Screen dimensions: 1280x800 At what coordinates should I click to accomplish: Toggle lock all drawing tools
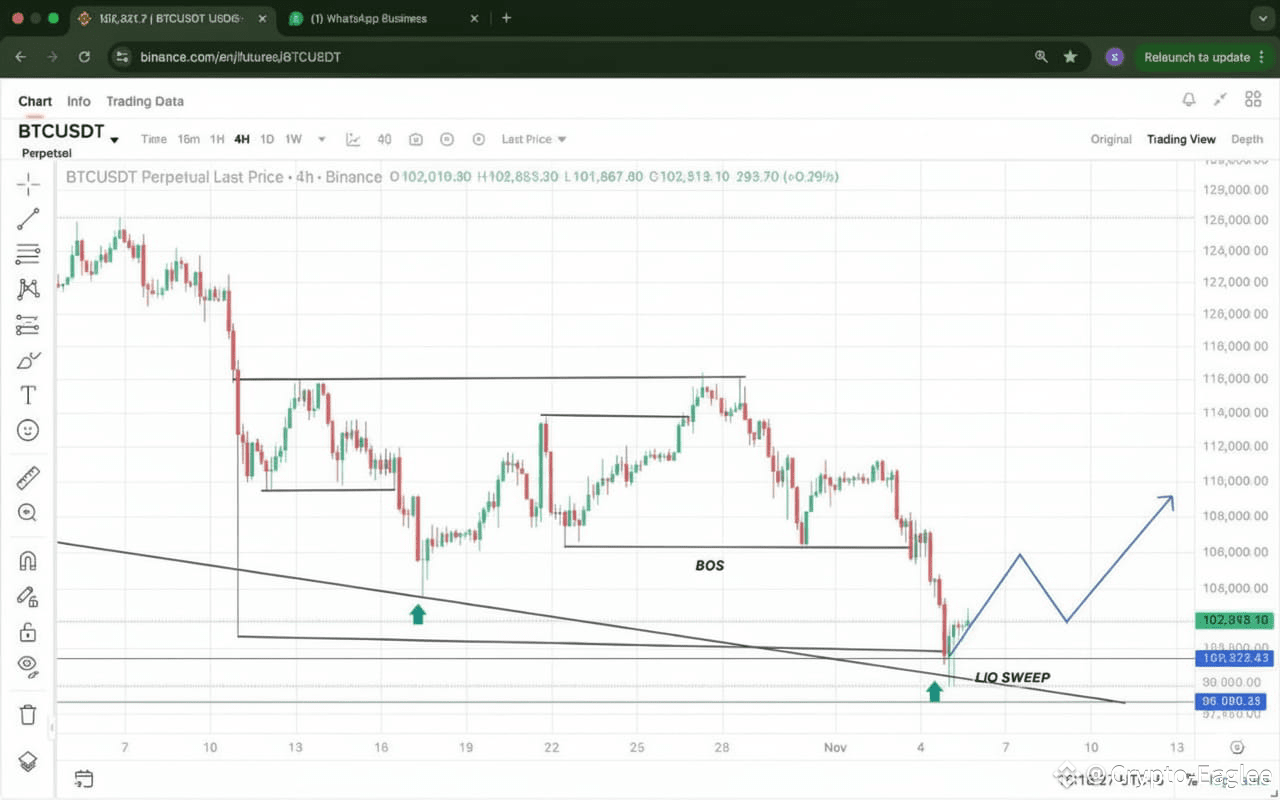coord(28,632)
